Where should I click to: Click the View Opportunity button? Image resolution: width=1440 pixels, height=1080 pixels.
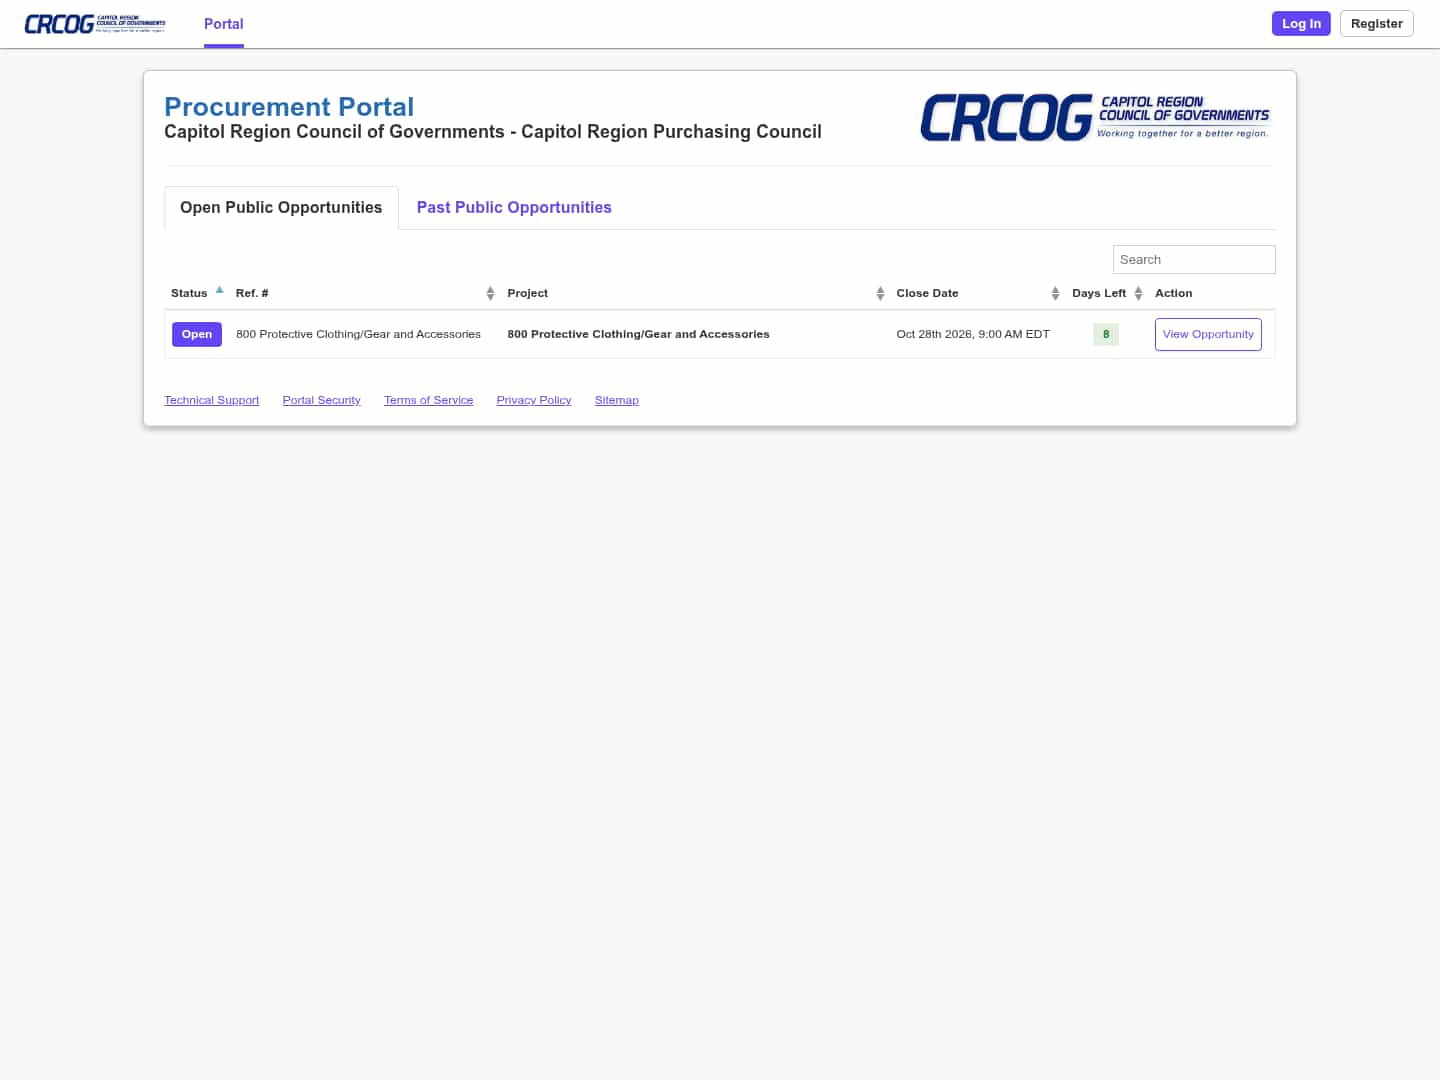(x=1208, y=334)
